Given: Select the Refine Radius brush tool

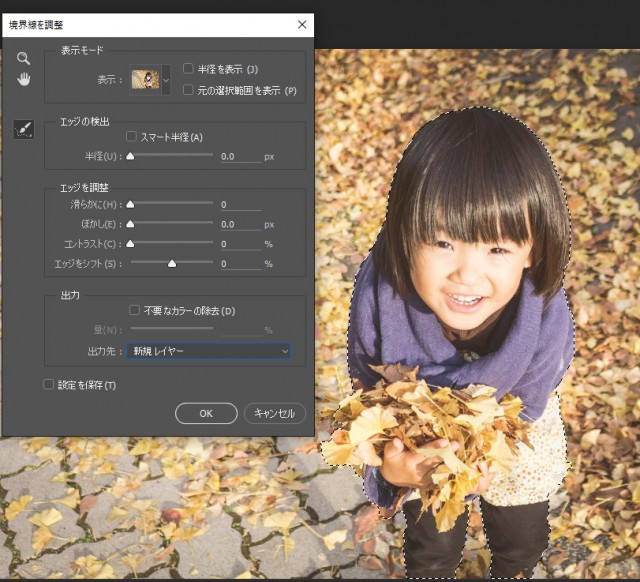Looking at the screenshot, I should click(x=23, y=129).
